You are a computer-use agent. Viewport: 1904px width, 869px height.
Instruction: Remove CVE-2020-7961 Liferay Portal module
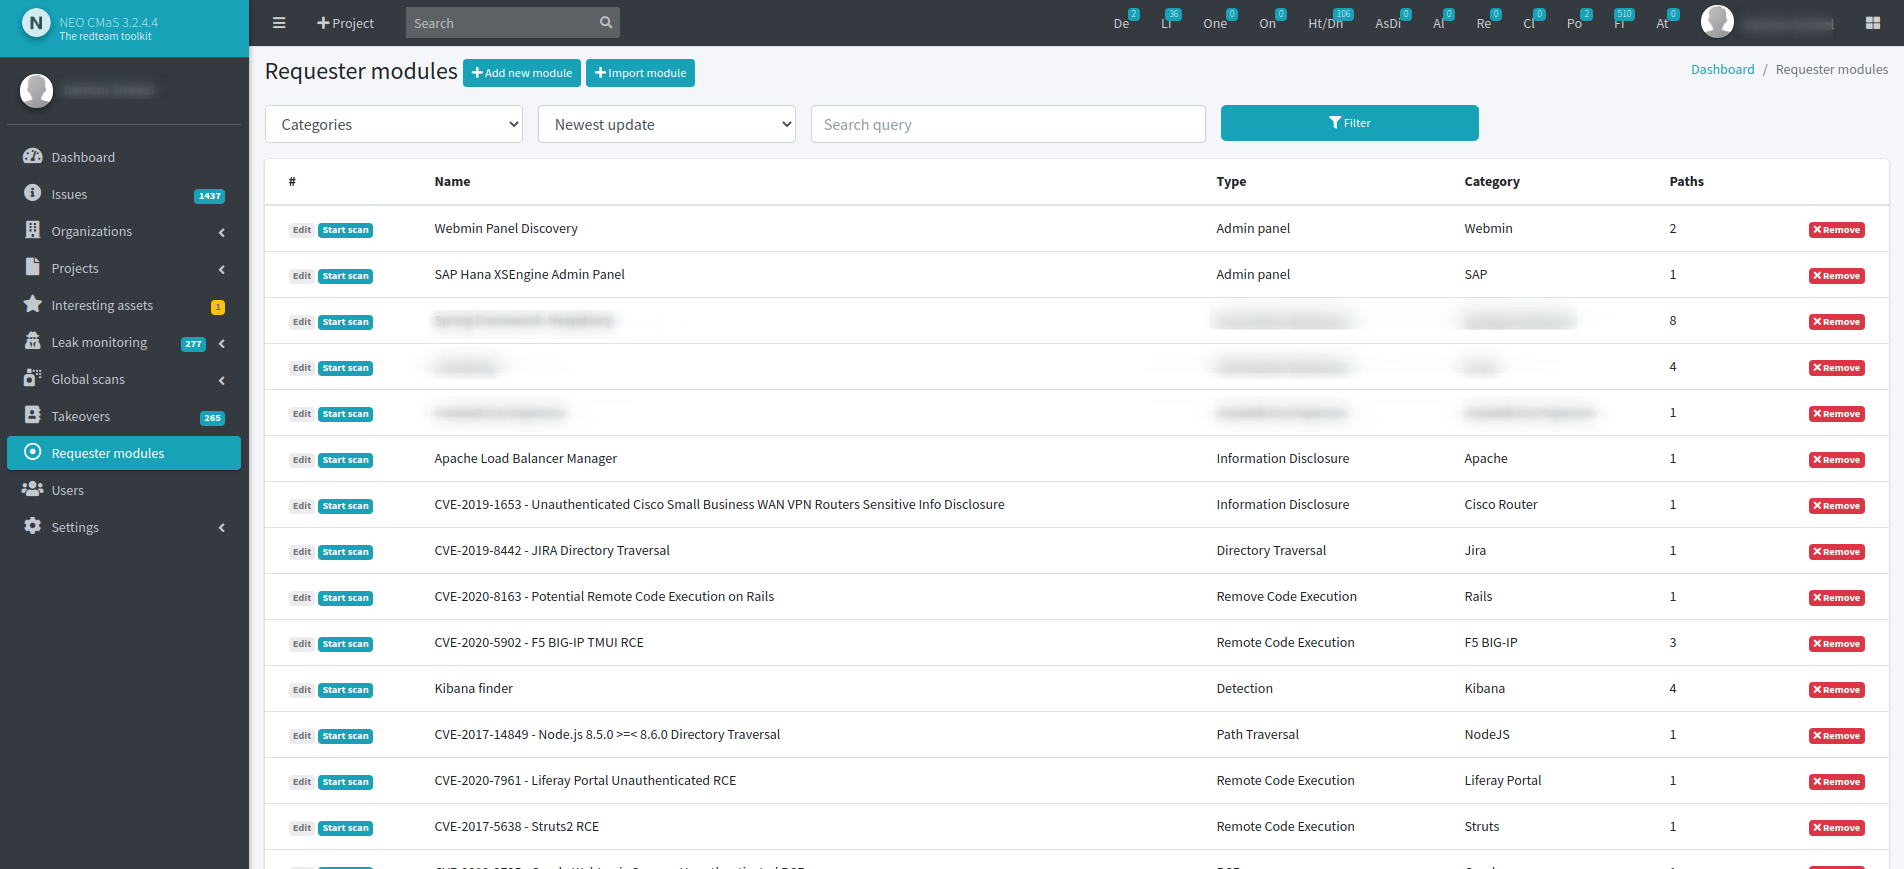pyautogui.click(x=1836, y=782)
